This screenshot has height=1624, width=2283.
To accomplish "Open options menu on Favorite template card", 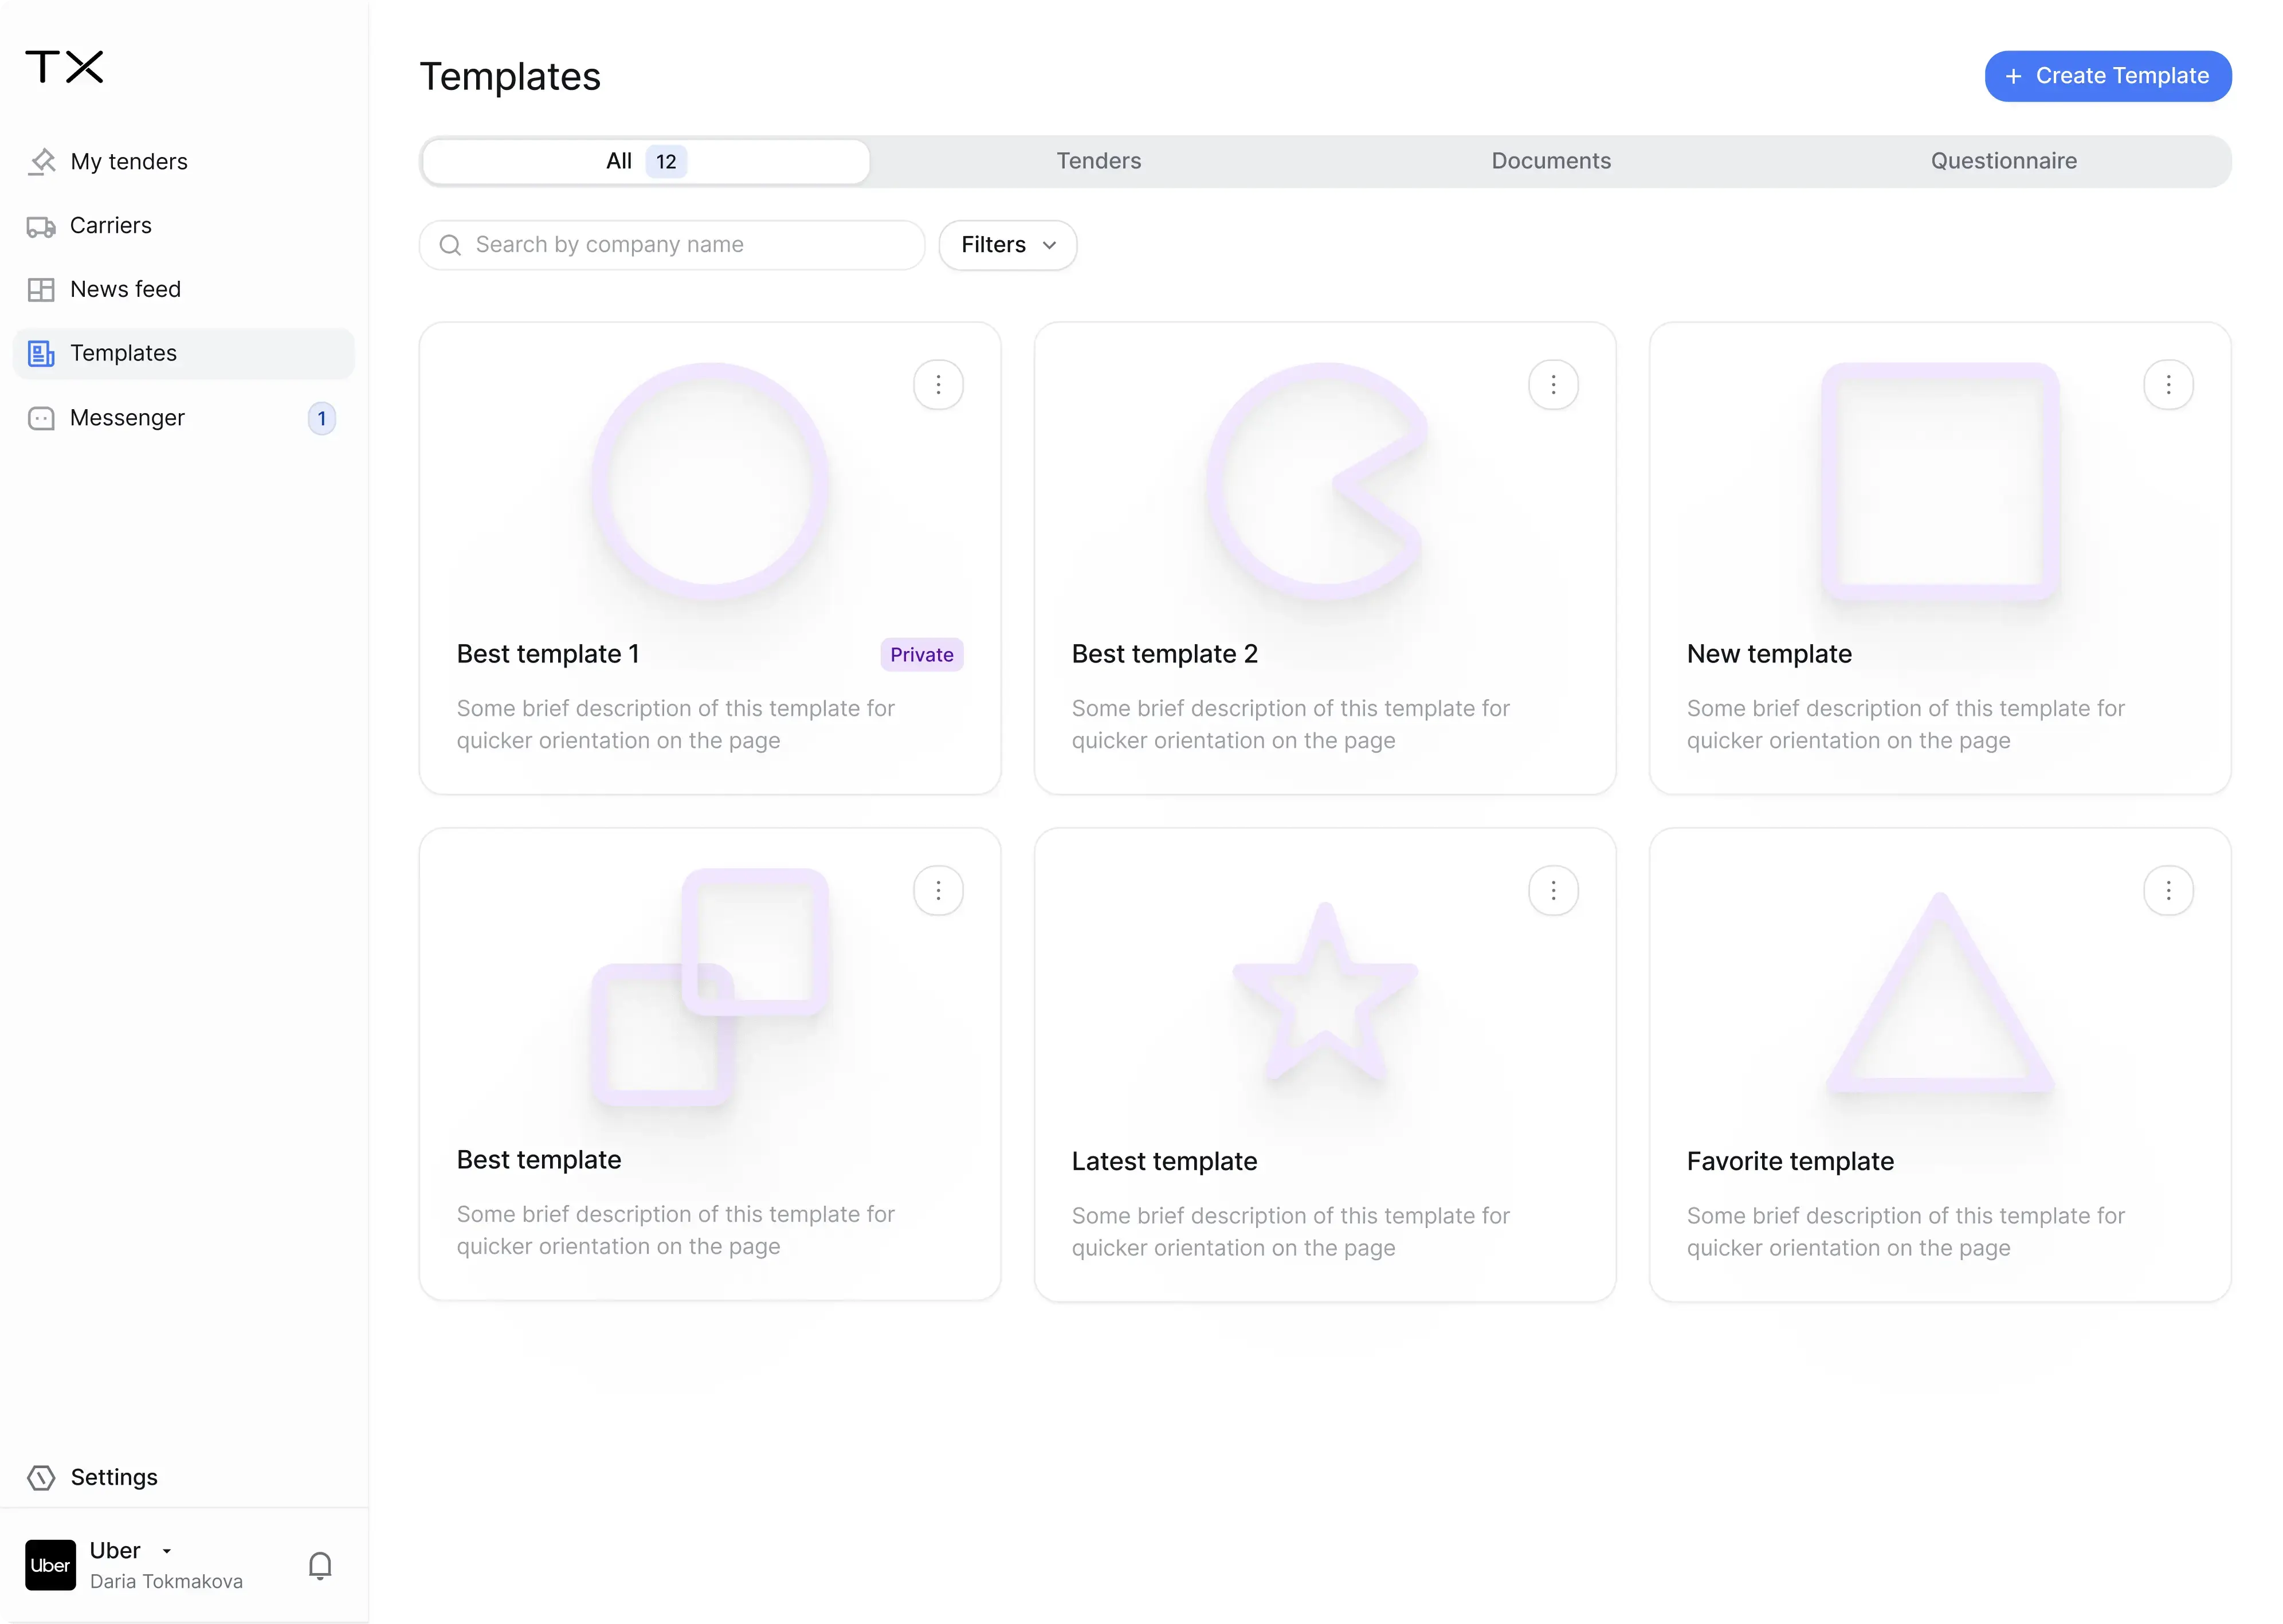I will (x=2169, y=890).
